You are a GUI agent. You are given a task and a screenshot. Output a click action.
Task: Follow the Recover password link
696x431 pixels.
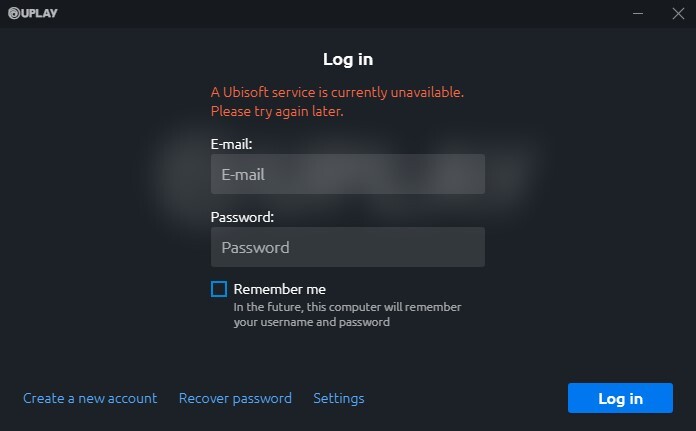coord(235,398)
